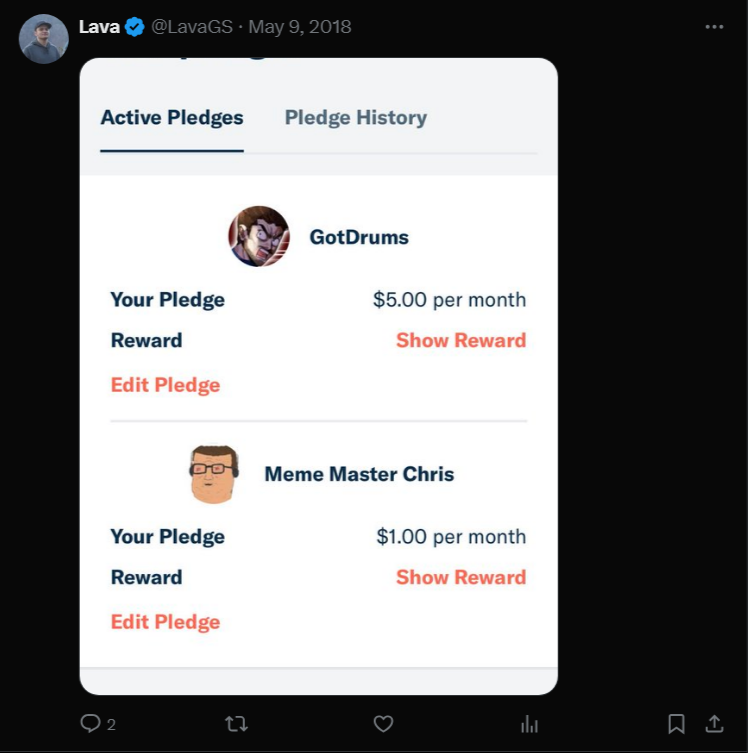Switch to the Pledge History tab
Image resolution: width=748 pixels, height=753 pixels.
tap(356, 118)
